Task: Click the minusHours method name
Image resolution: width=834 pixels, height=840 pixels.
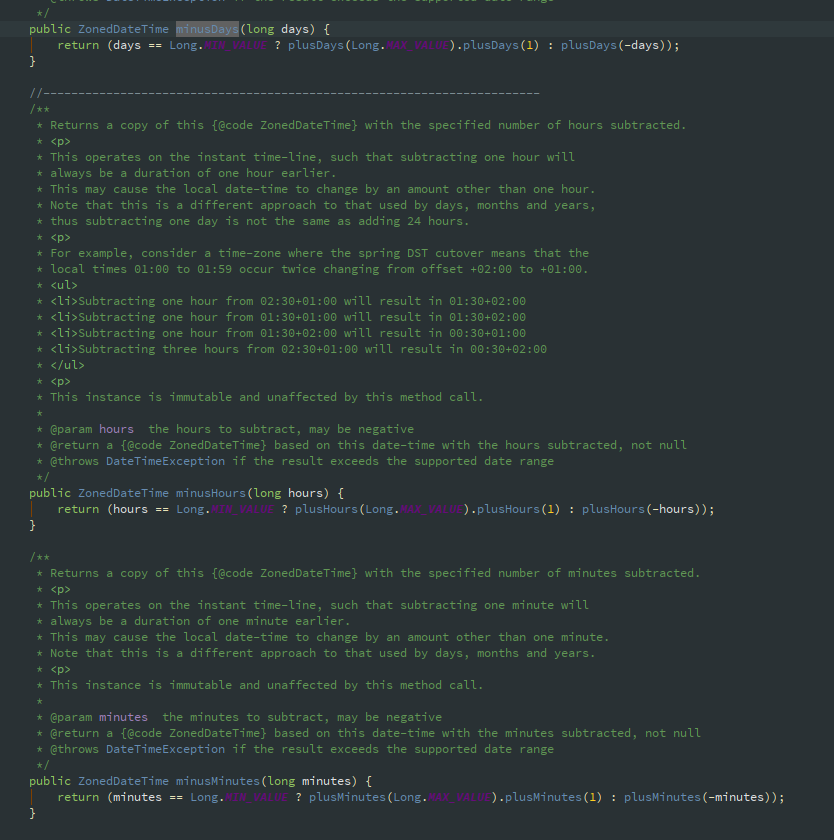Action: (x=211, y=493)
